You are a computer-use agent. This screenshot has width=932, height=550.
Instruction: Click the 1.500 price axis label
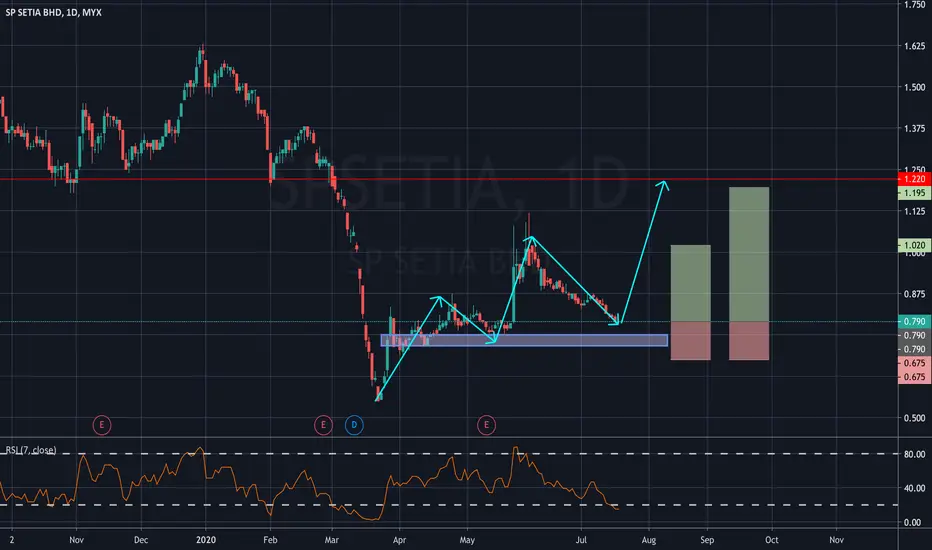tap(914, 87)
